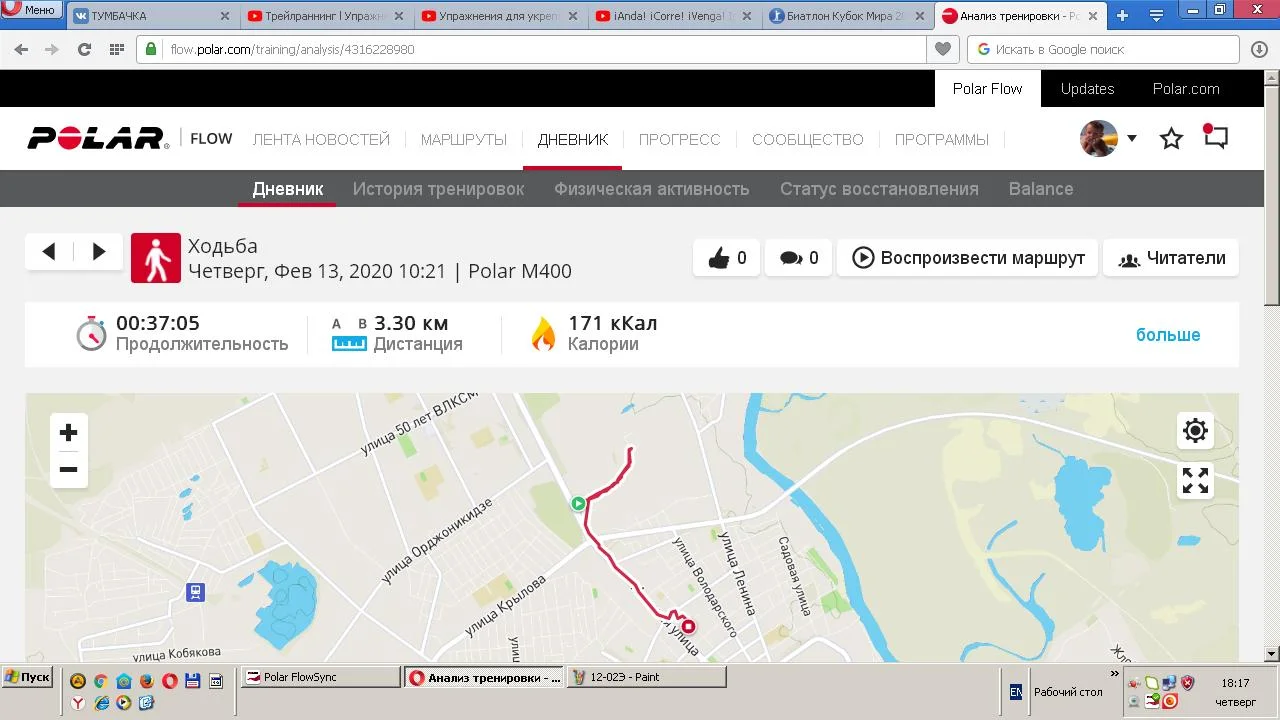Click the green route start marker
The image size is (1280, 720).
(578, 503)
